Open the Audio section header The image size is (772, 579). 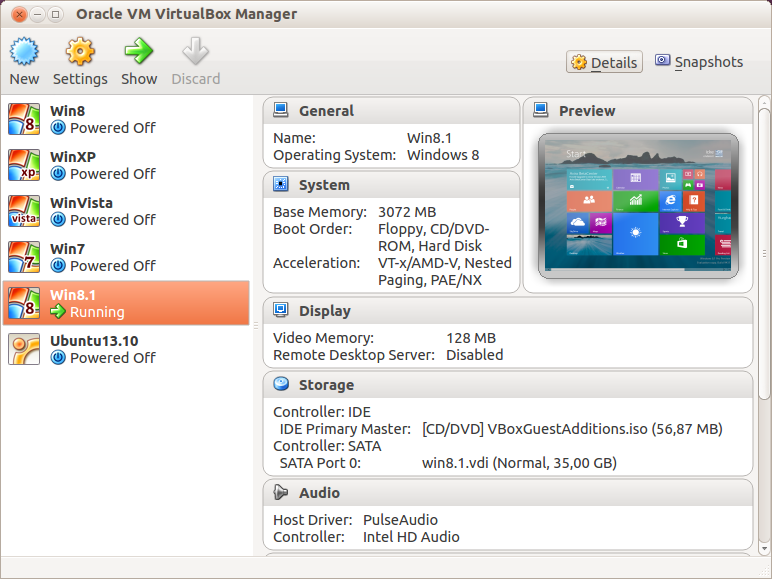tap(319, 493)
